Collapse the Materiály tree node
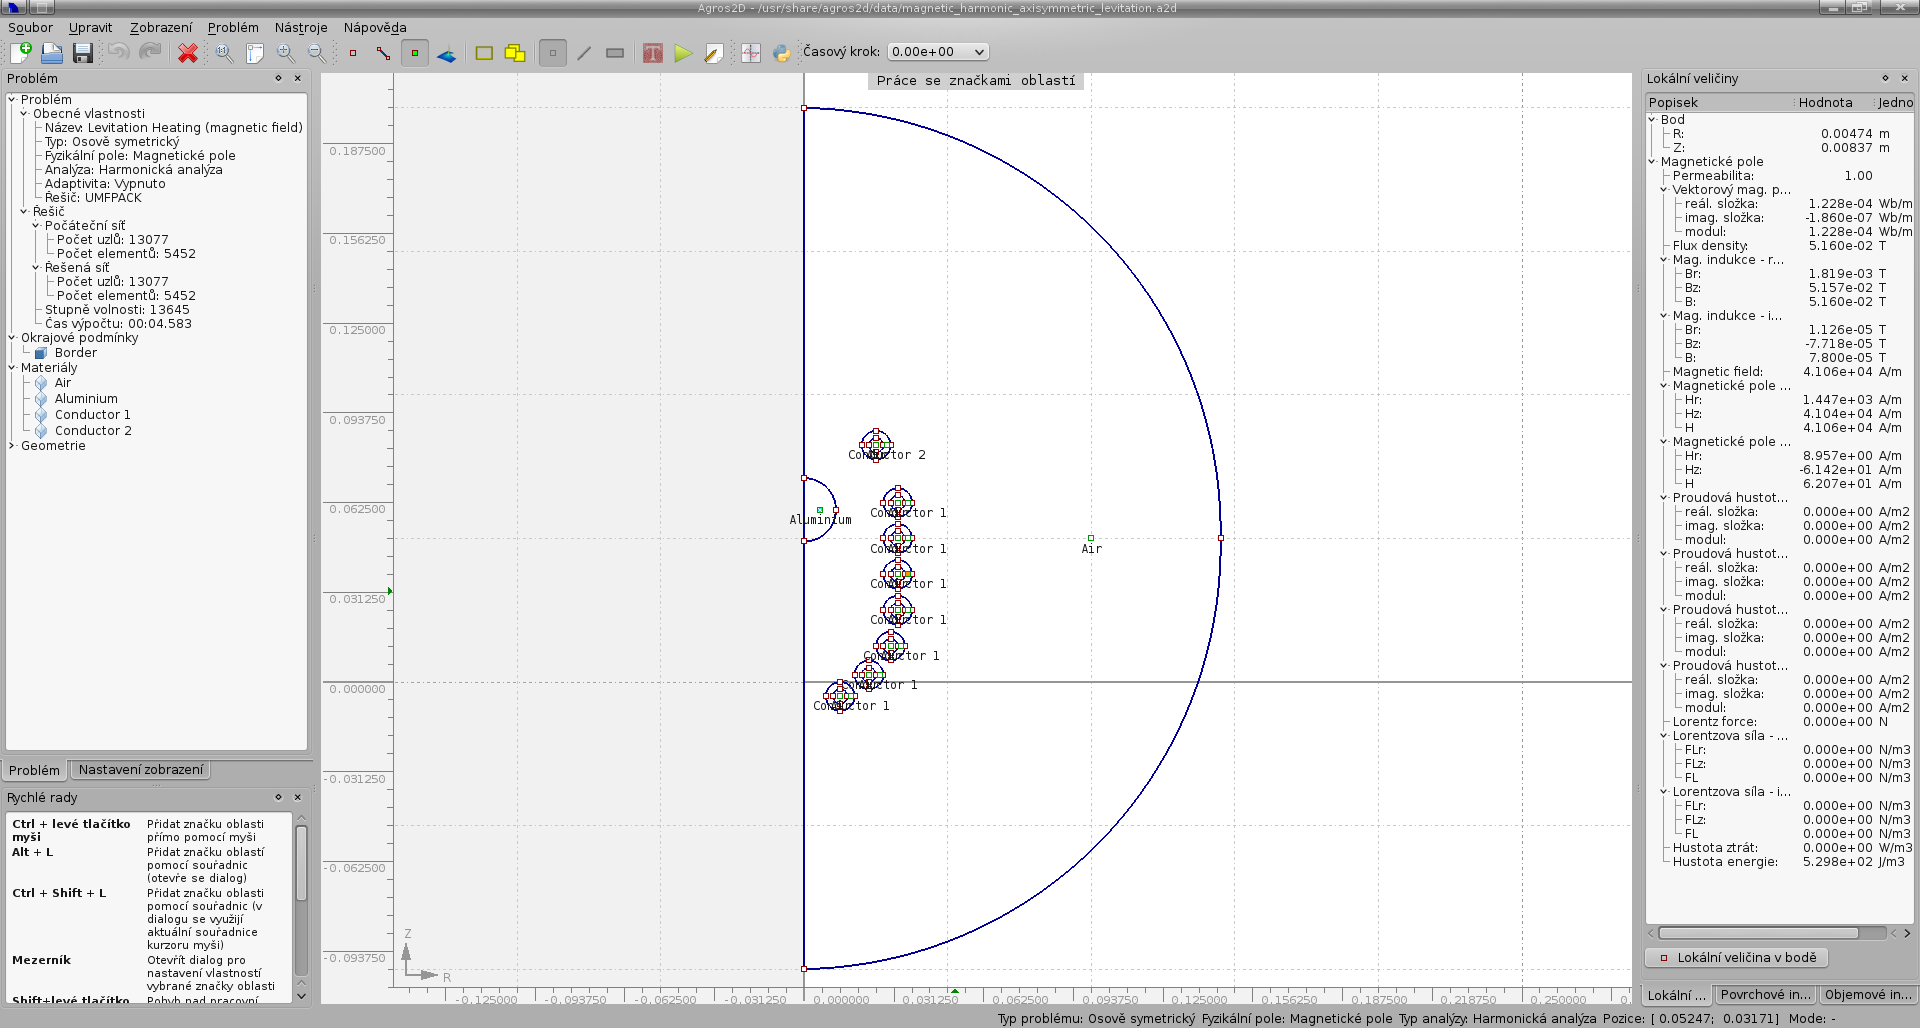The height and width of the screenshot is (1028, 1920). [12, 368]
